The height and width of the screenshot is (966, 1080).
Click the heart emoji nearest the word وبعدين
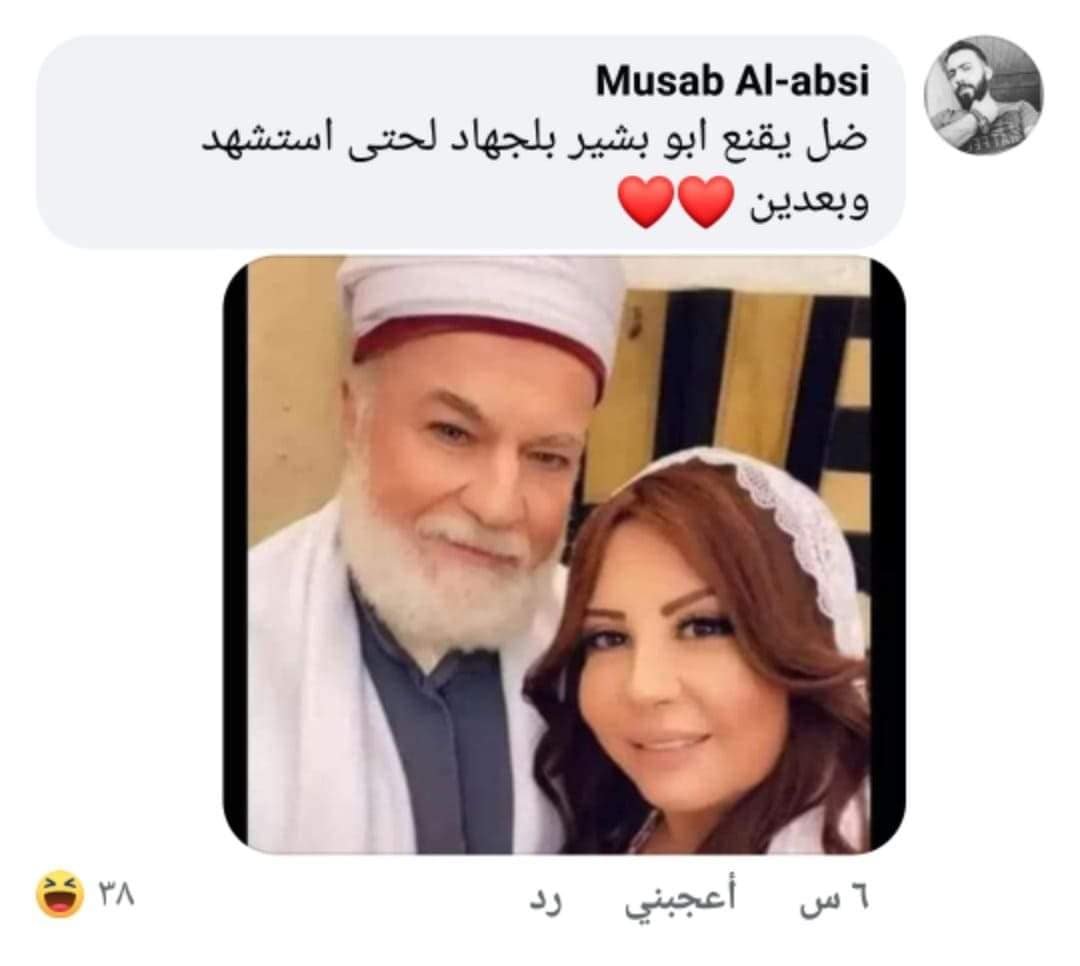705,201
